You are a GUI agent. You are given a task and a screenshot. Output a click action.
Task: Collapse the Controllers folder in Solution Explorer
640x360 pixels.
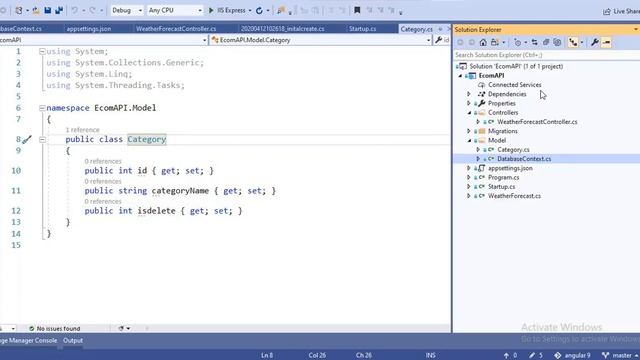pyautogui.click(x=469, y=113)
